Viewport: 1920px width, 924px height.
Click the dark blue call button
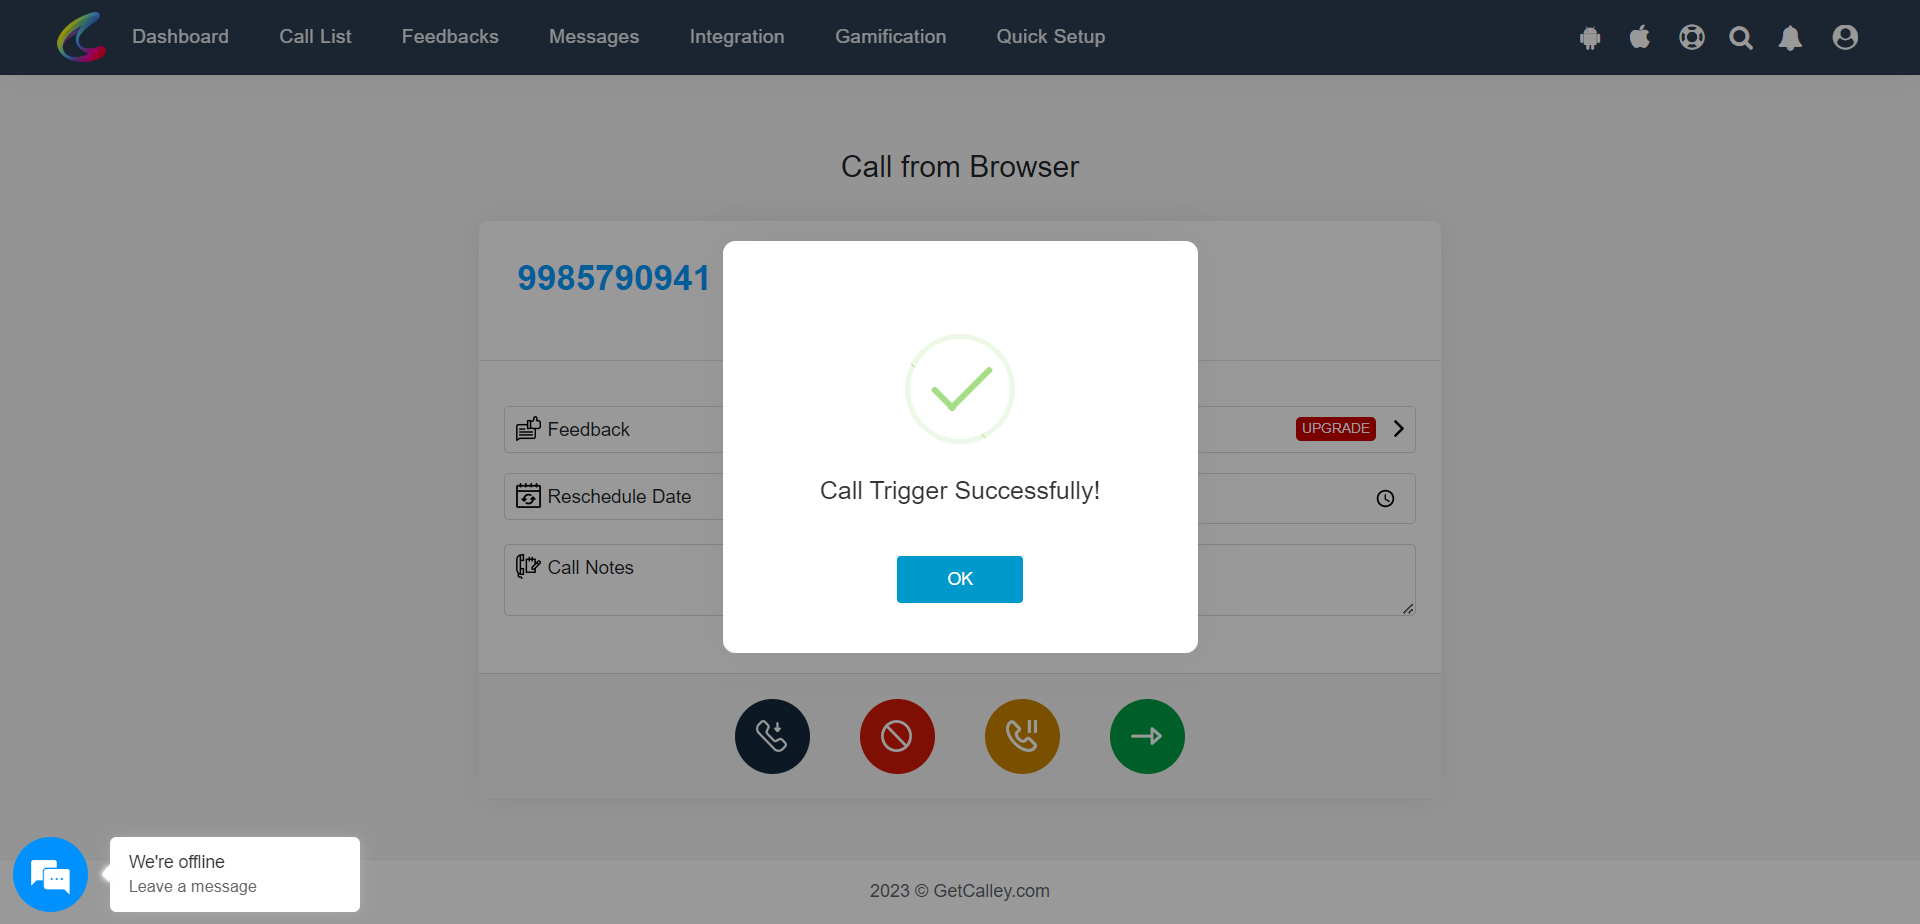coord(772,736)
